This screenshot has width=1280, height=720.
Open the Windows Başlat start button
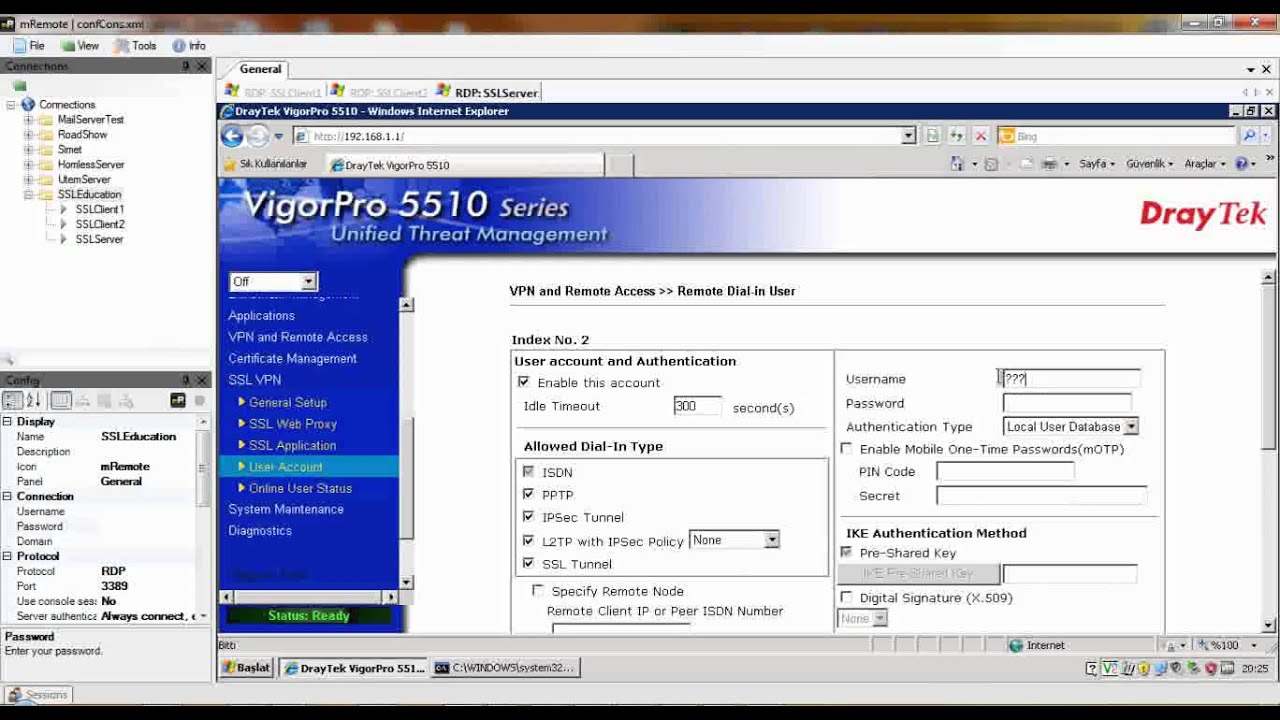click(x=247, y=668)
